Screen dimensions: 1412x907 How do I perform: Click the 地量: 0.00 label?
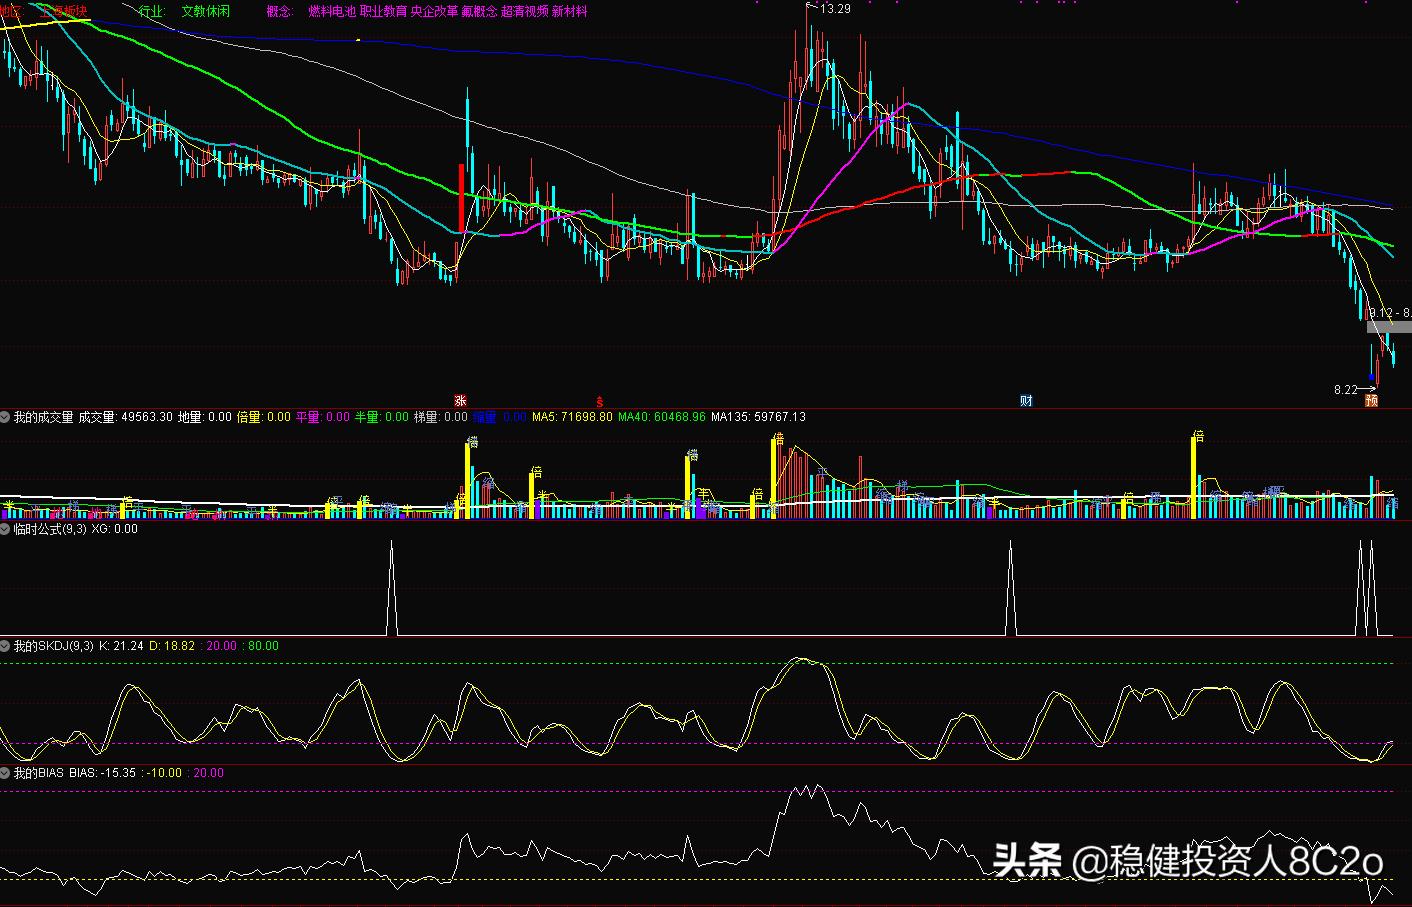[205, 417]
